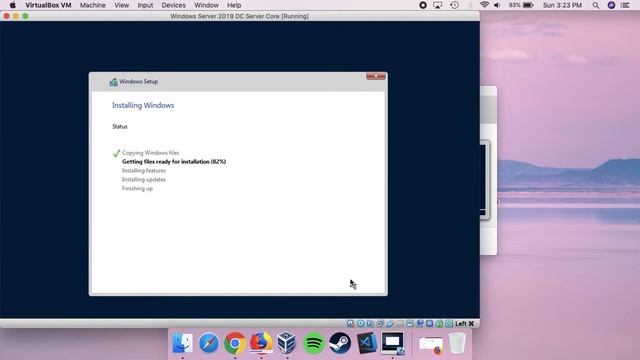Open Visual Studio Code in Dock
The height and width of the screenshot is (360, 640).
click(366, 342)
